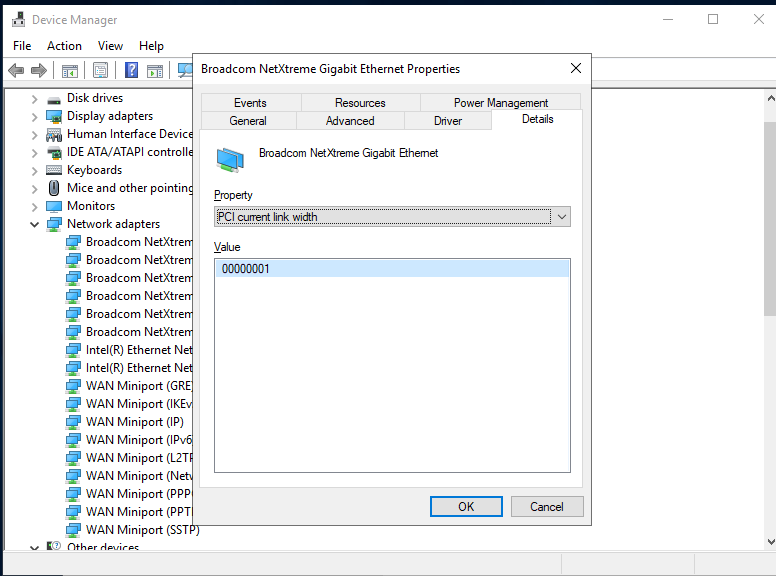The width and height of the screenshot is (776, 576).
Task: Open the File menu
Action: [22, 46]
